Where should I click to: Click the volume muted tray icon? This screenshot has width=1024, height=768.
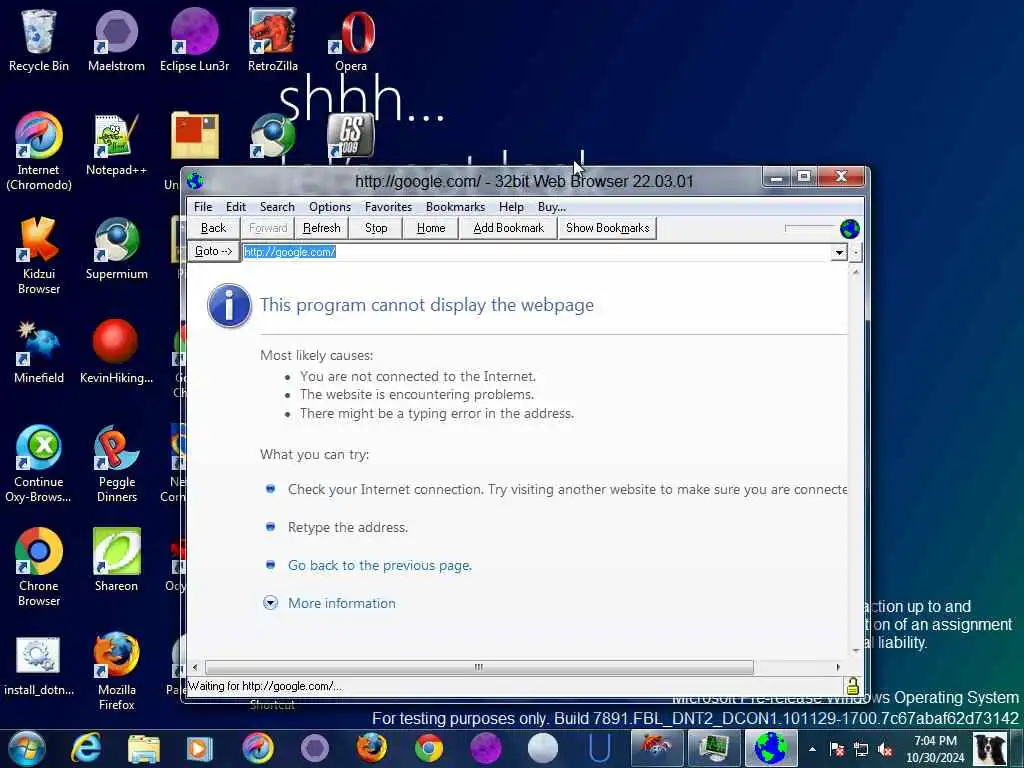click(x=886, y=749)
